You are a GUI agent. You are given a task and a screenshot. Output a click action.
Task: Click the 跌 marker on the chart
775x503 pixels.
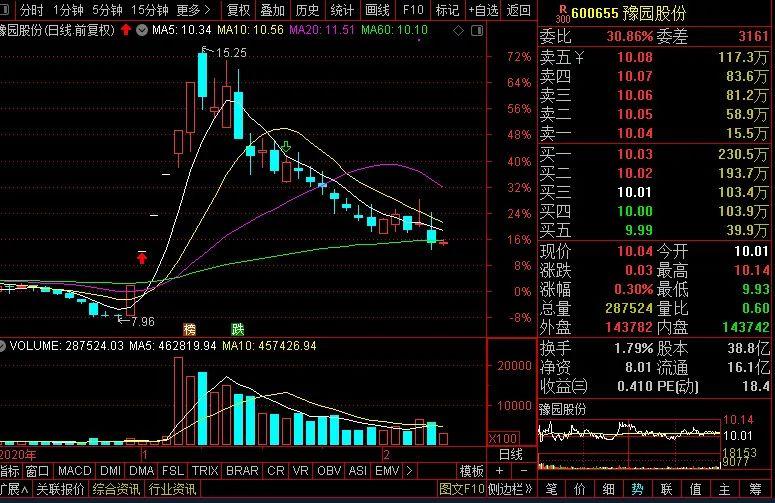pos(237,329)
